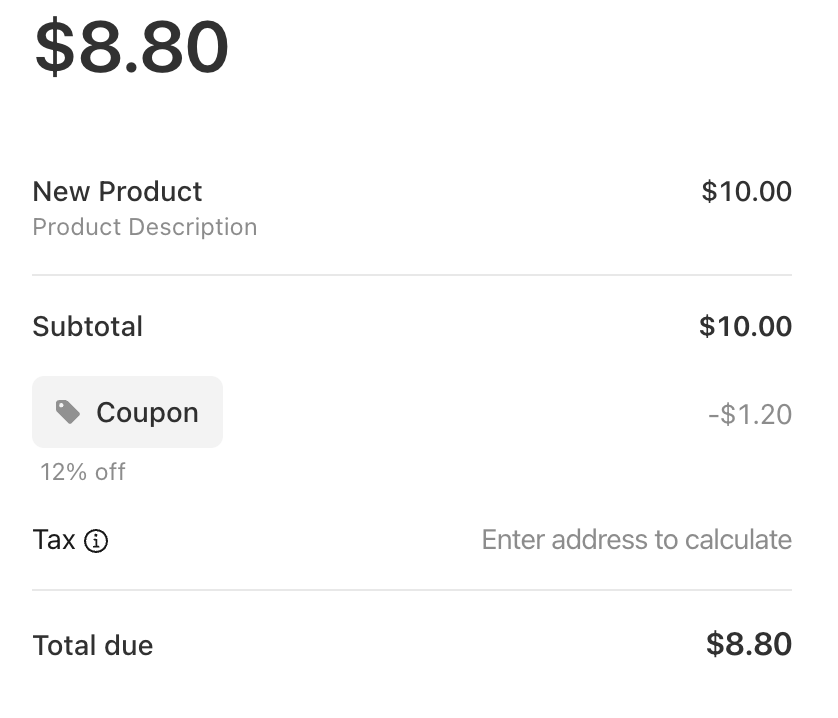
Task: Click the coupon tag icon
Action: 68,412
